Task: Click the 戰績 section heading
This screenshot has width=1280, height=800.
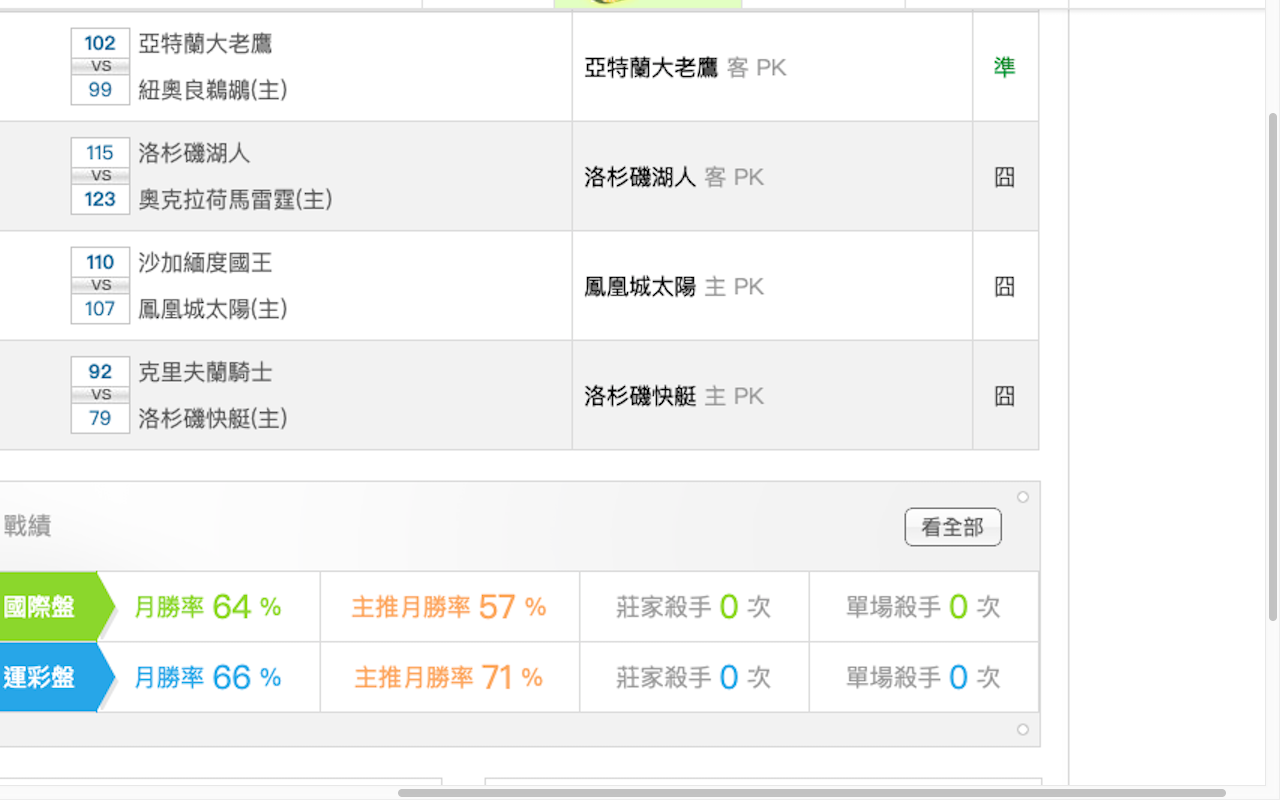Action: click(27, 526)
